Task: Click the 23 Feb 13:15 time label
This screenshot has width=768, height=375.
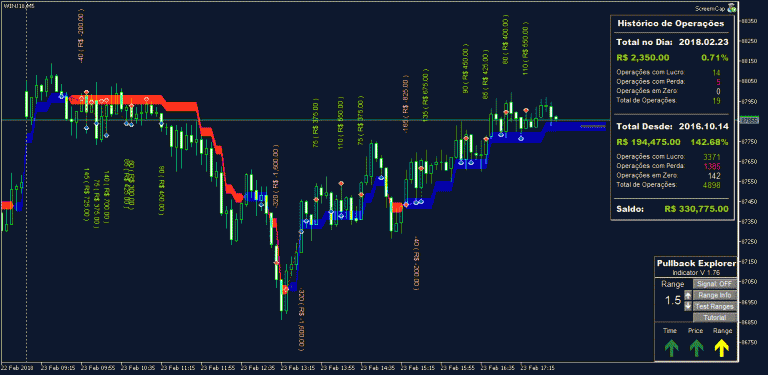Action: (x=298, y=367)
